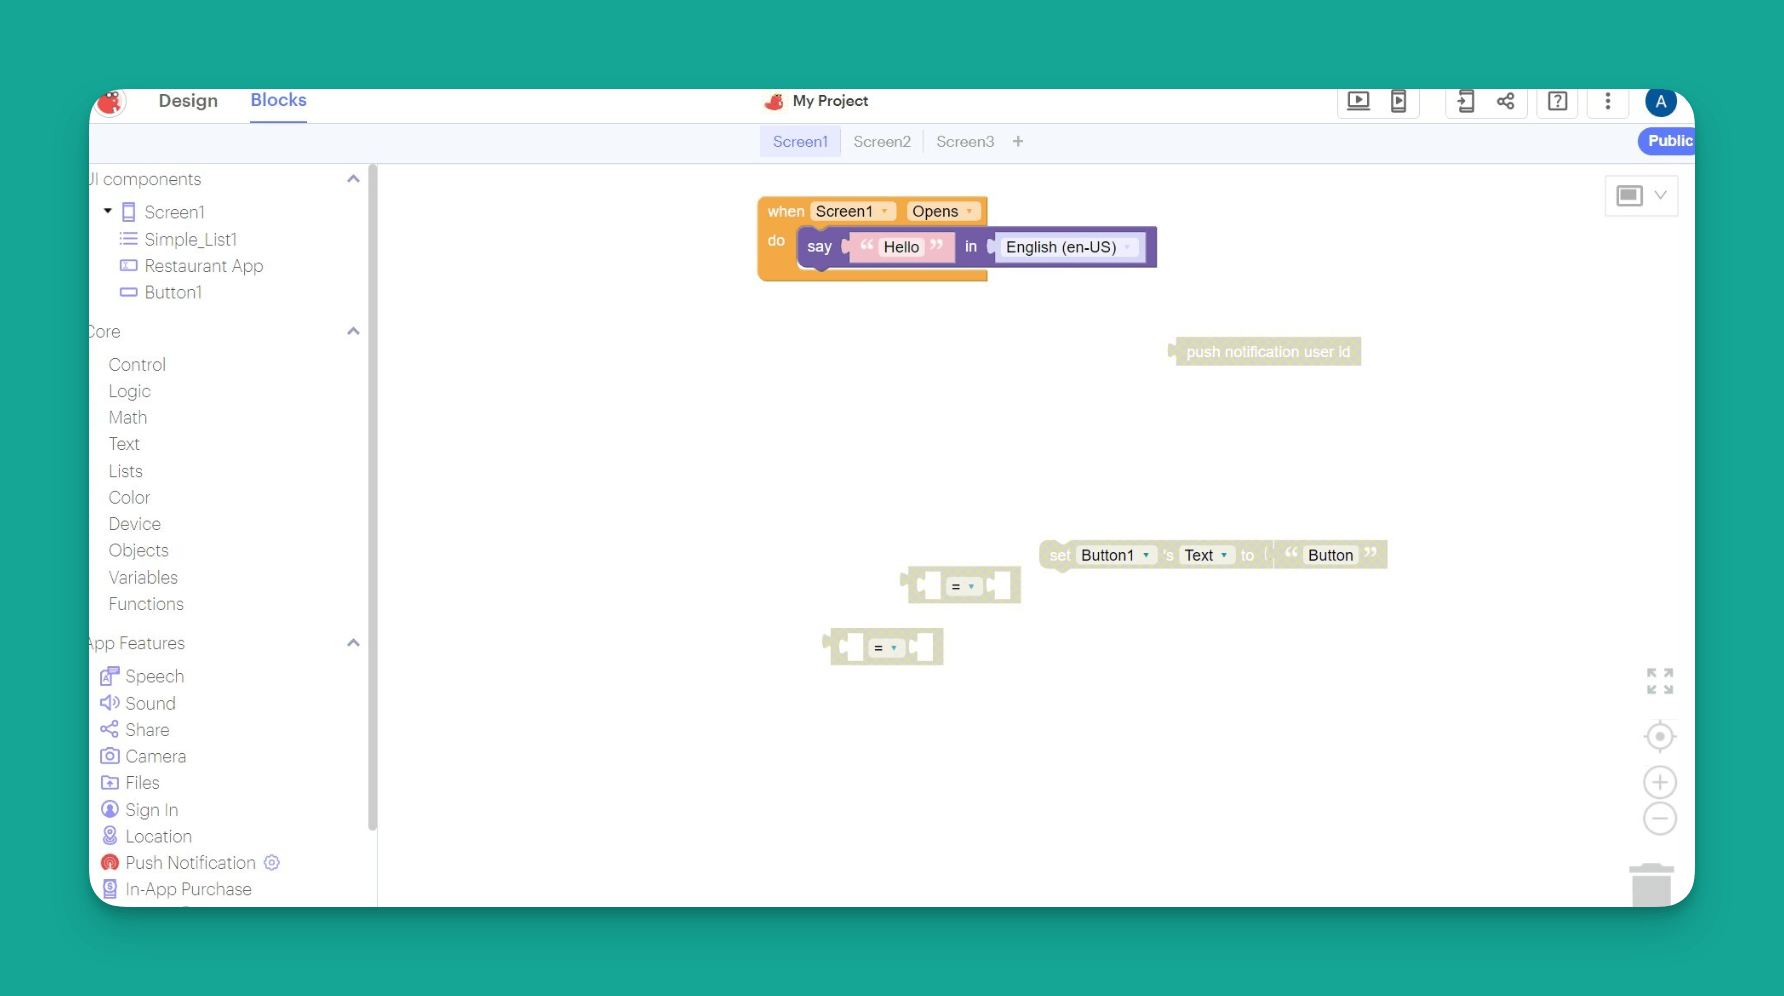The width and height of the screenshot is (1784, 996).
Task: Open the live preview play icon
Action: (x=1358, y=101)
